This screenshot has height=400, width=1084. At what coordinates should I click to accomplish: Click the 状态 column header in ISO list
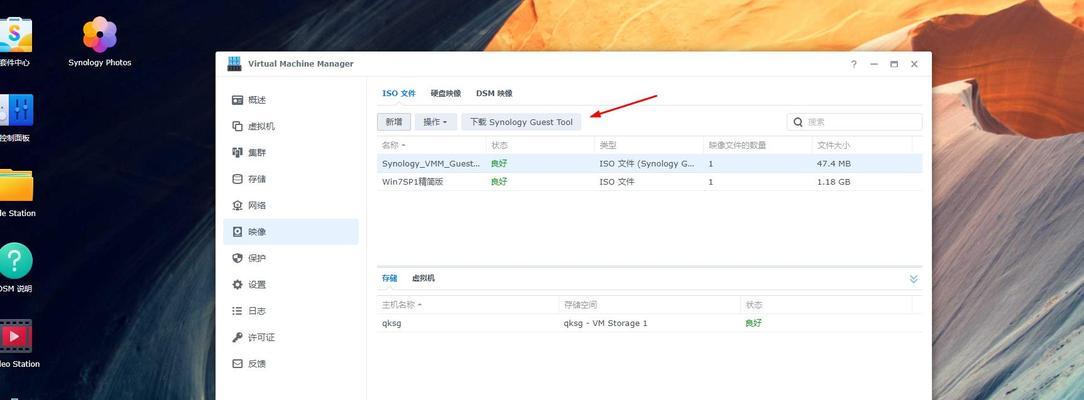(540, 145)
